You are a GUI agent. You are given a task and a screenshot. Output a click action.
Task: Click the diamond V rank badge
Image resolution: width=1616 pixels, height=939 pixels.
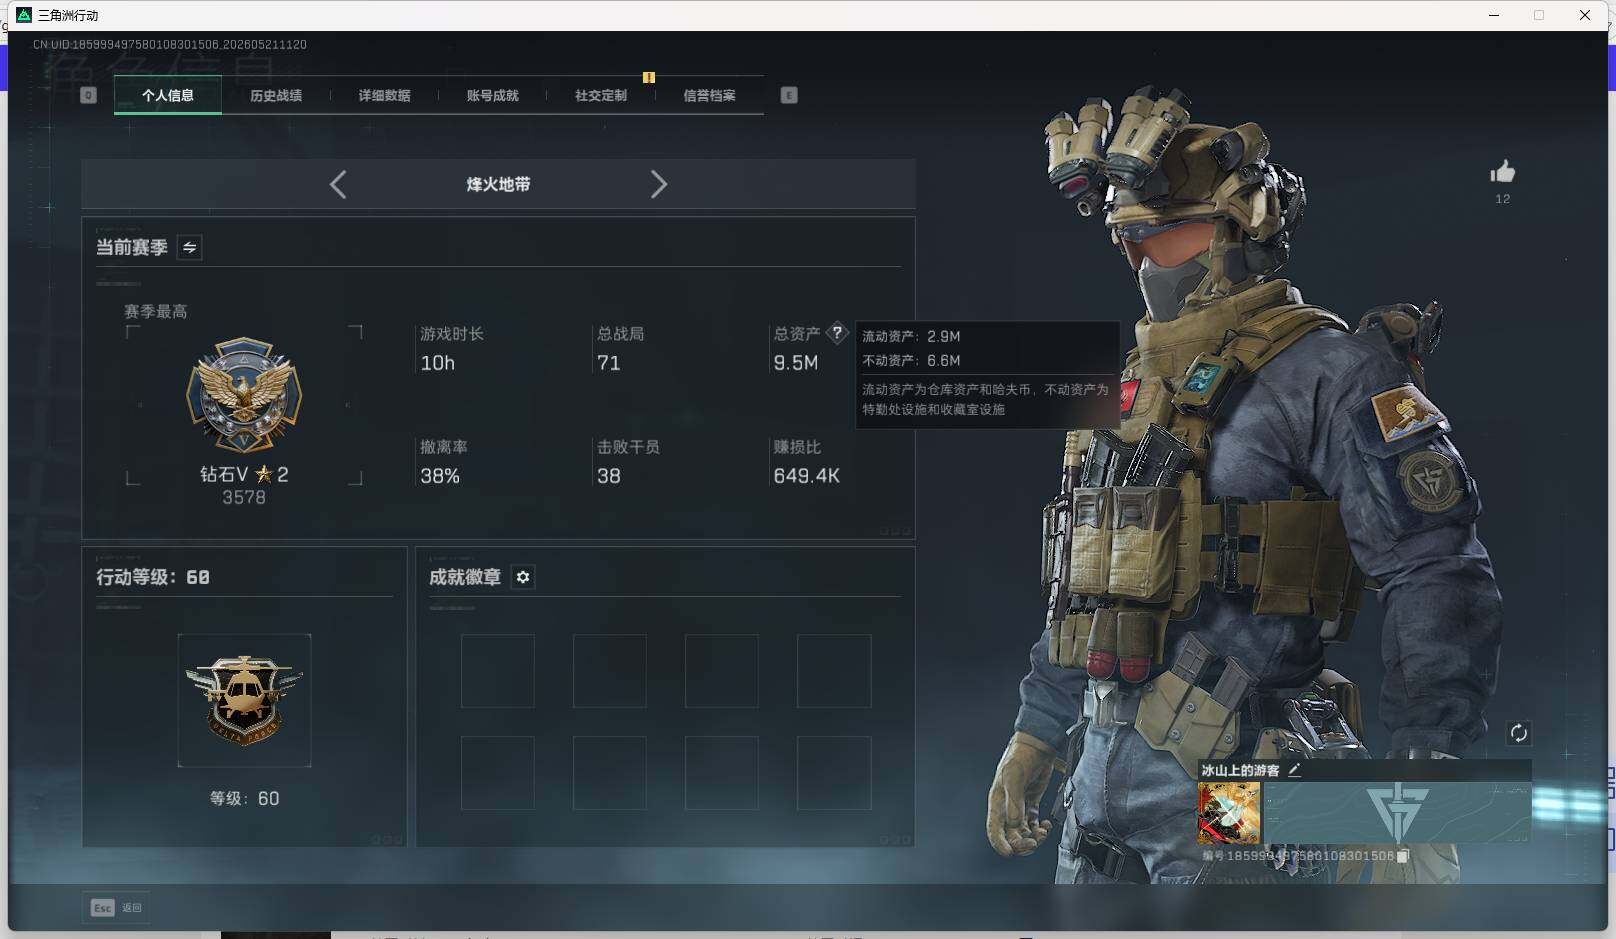244,395
